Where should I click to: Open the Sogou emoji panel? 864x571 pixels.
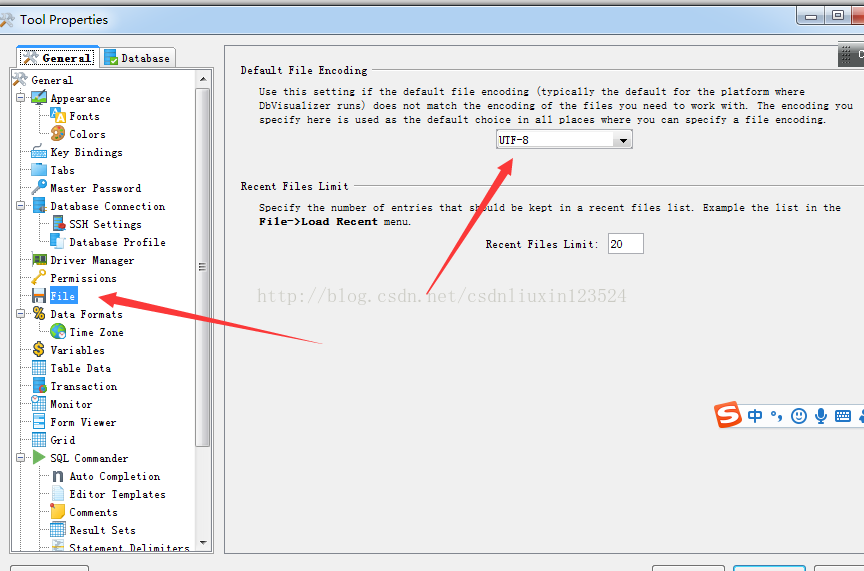click(x=798, y=416)
